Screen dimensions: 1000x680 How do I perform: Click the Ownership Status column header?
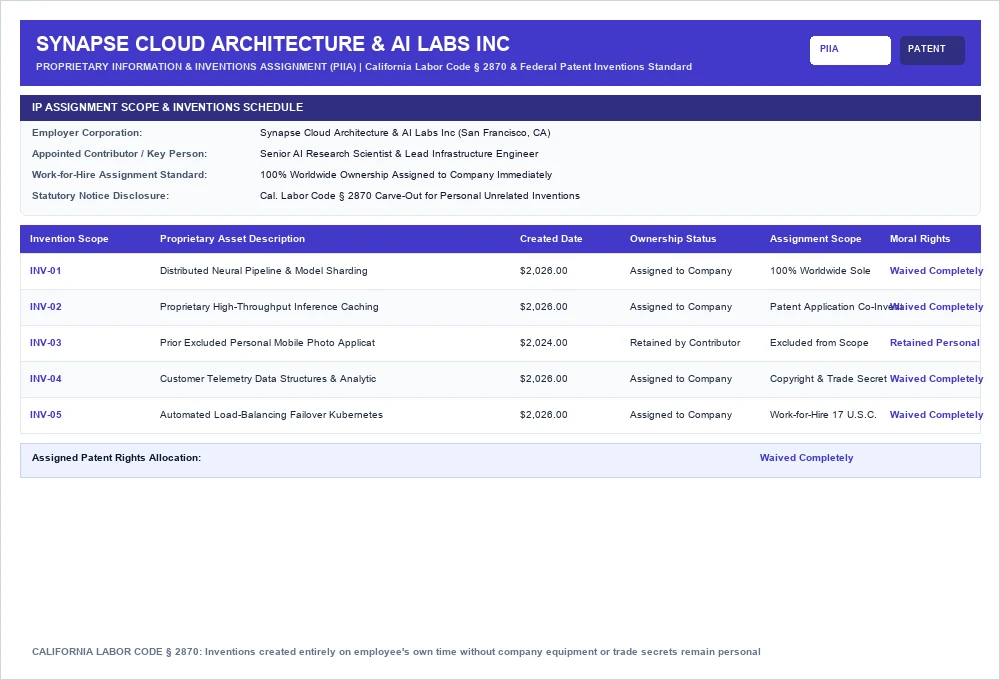coord(673,239)
